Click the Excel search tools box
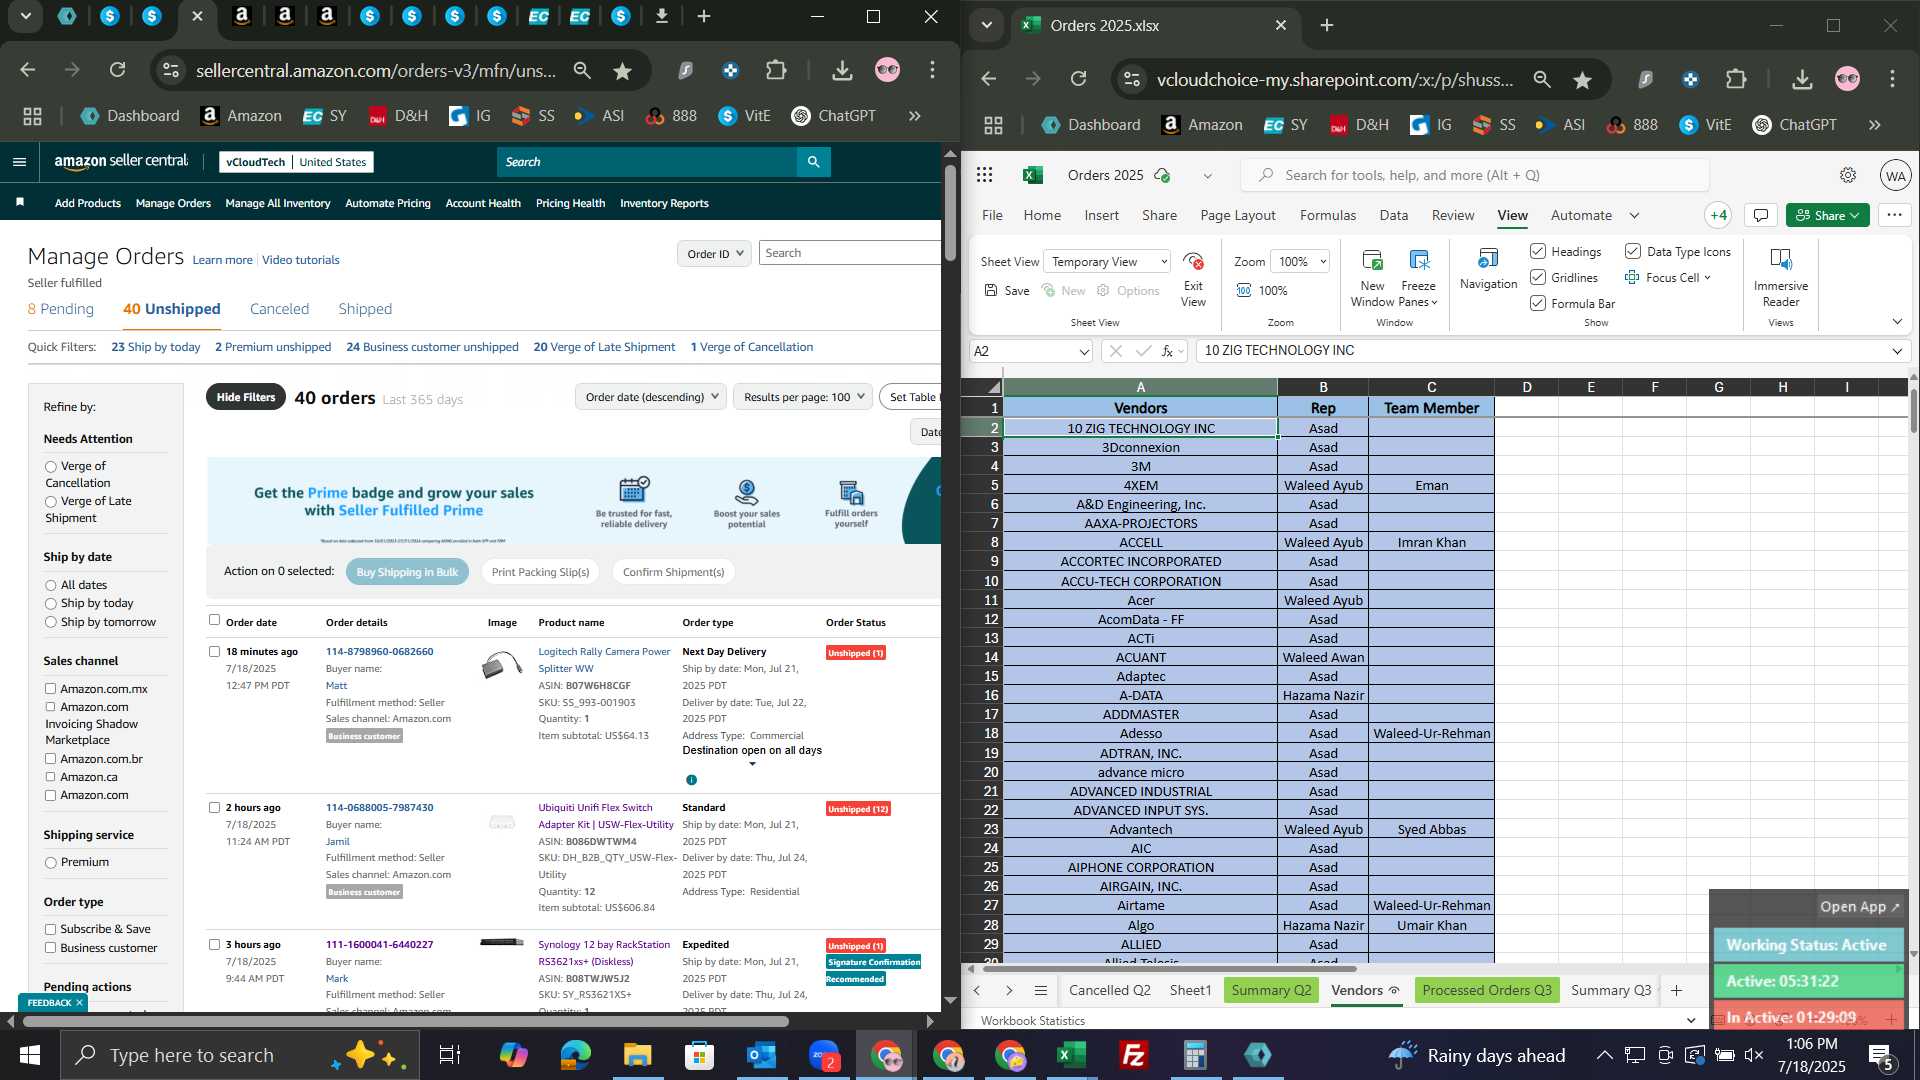 click(x=1475, y=175)
